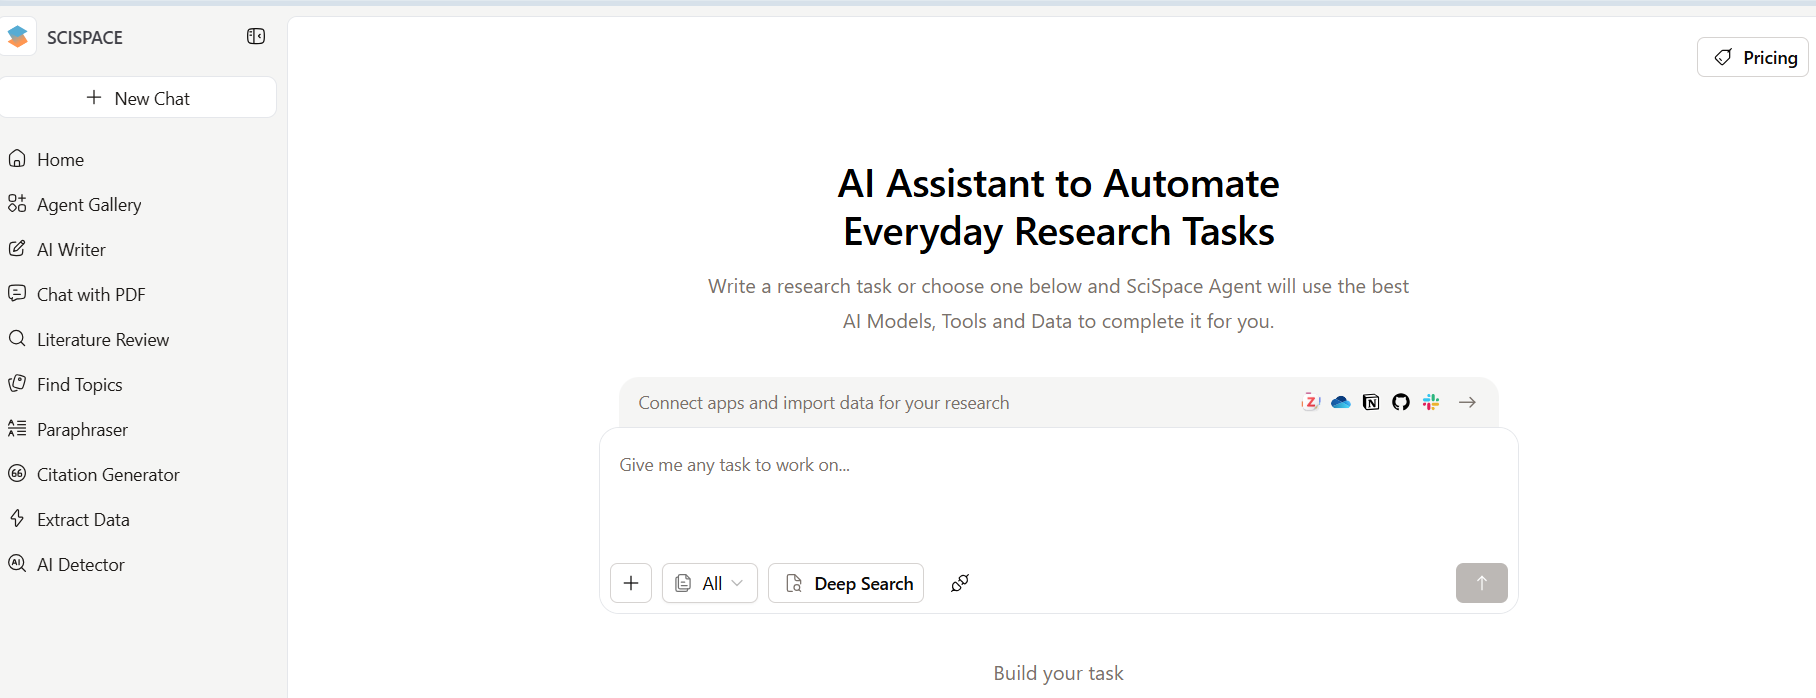1816x698 pixels.
Task: Click the Zotero integration icon
Action: [x=1310, y=402]
